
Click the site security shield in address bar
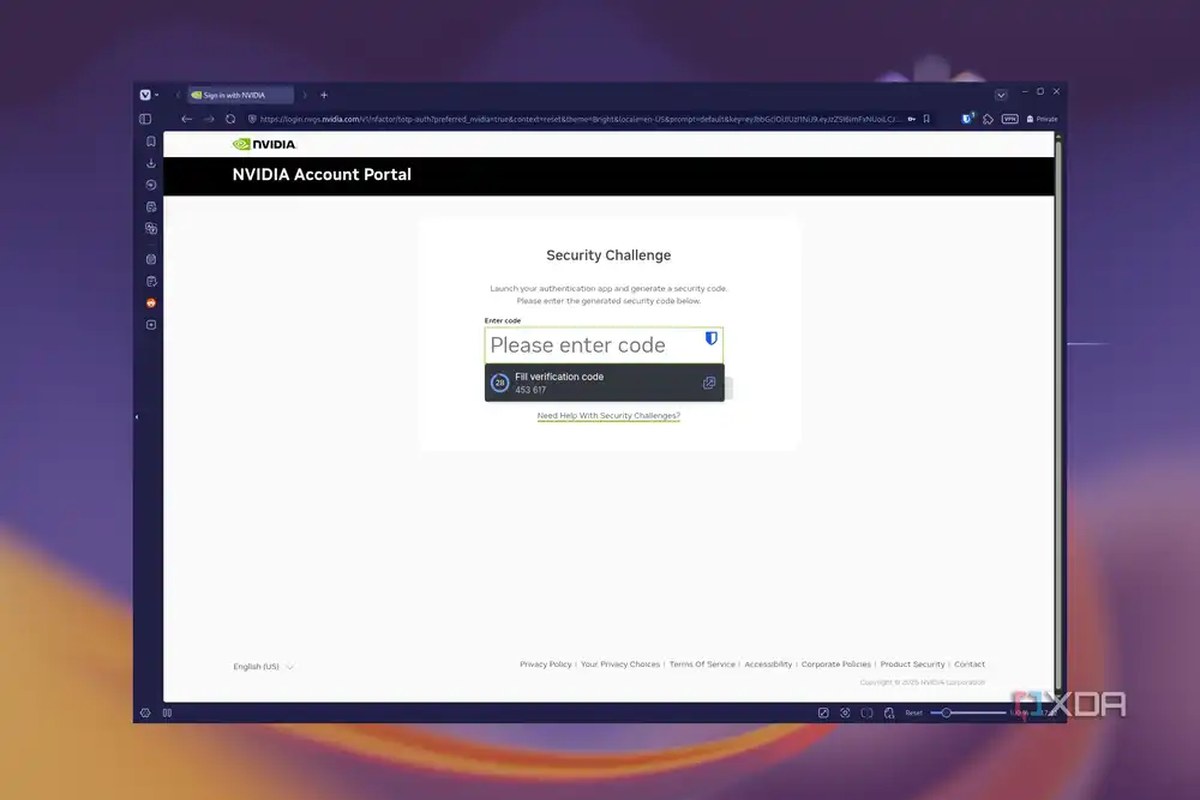click(253, 119)
